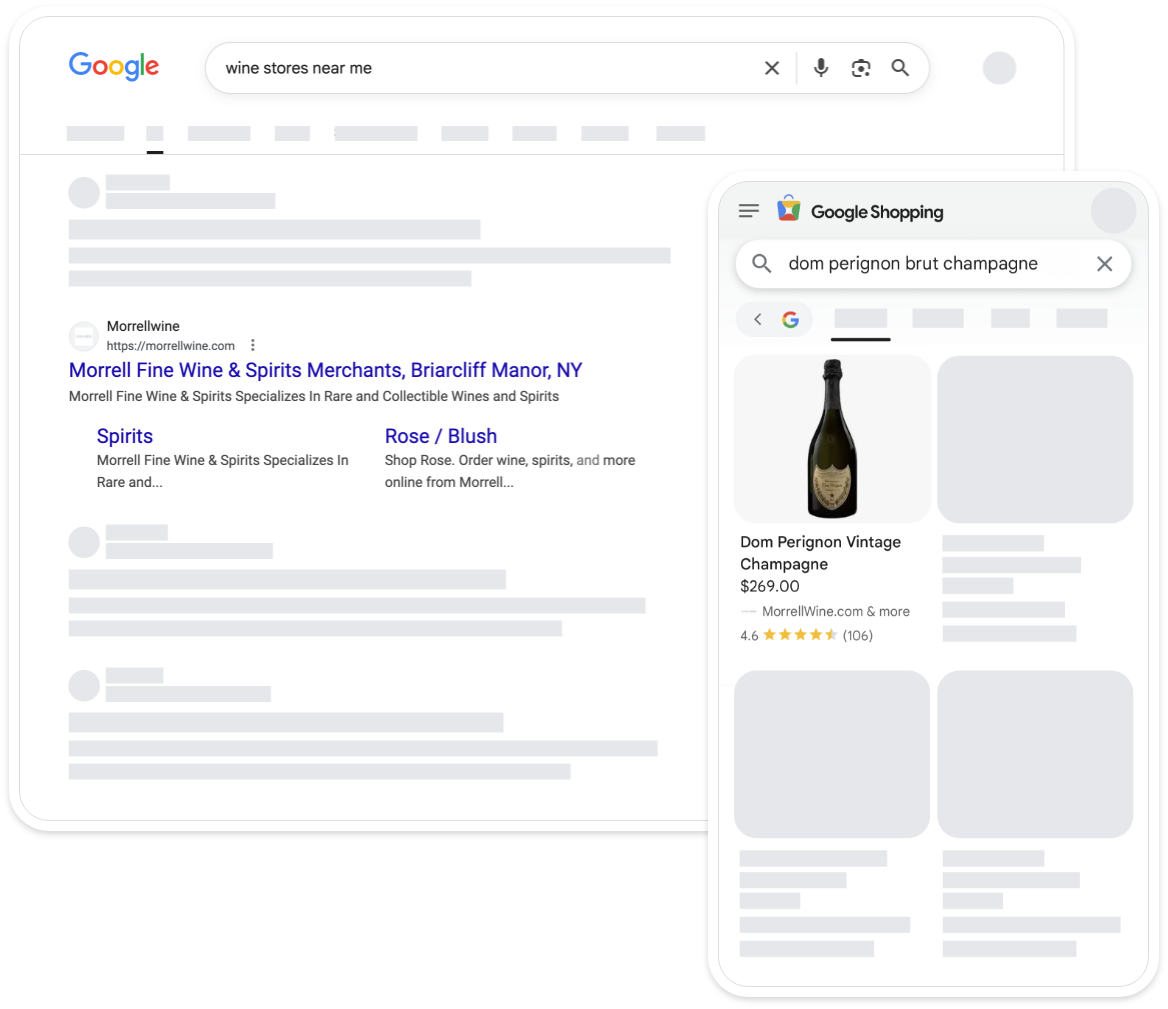The image size is (1168, 1009).
Task: View the Dom Perignon bottle thumbnail
Action: click(831, 438)
